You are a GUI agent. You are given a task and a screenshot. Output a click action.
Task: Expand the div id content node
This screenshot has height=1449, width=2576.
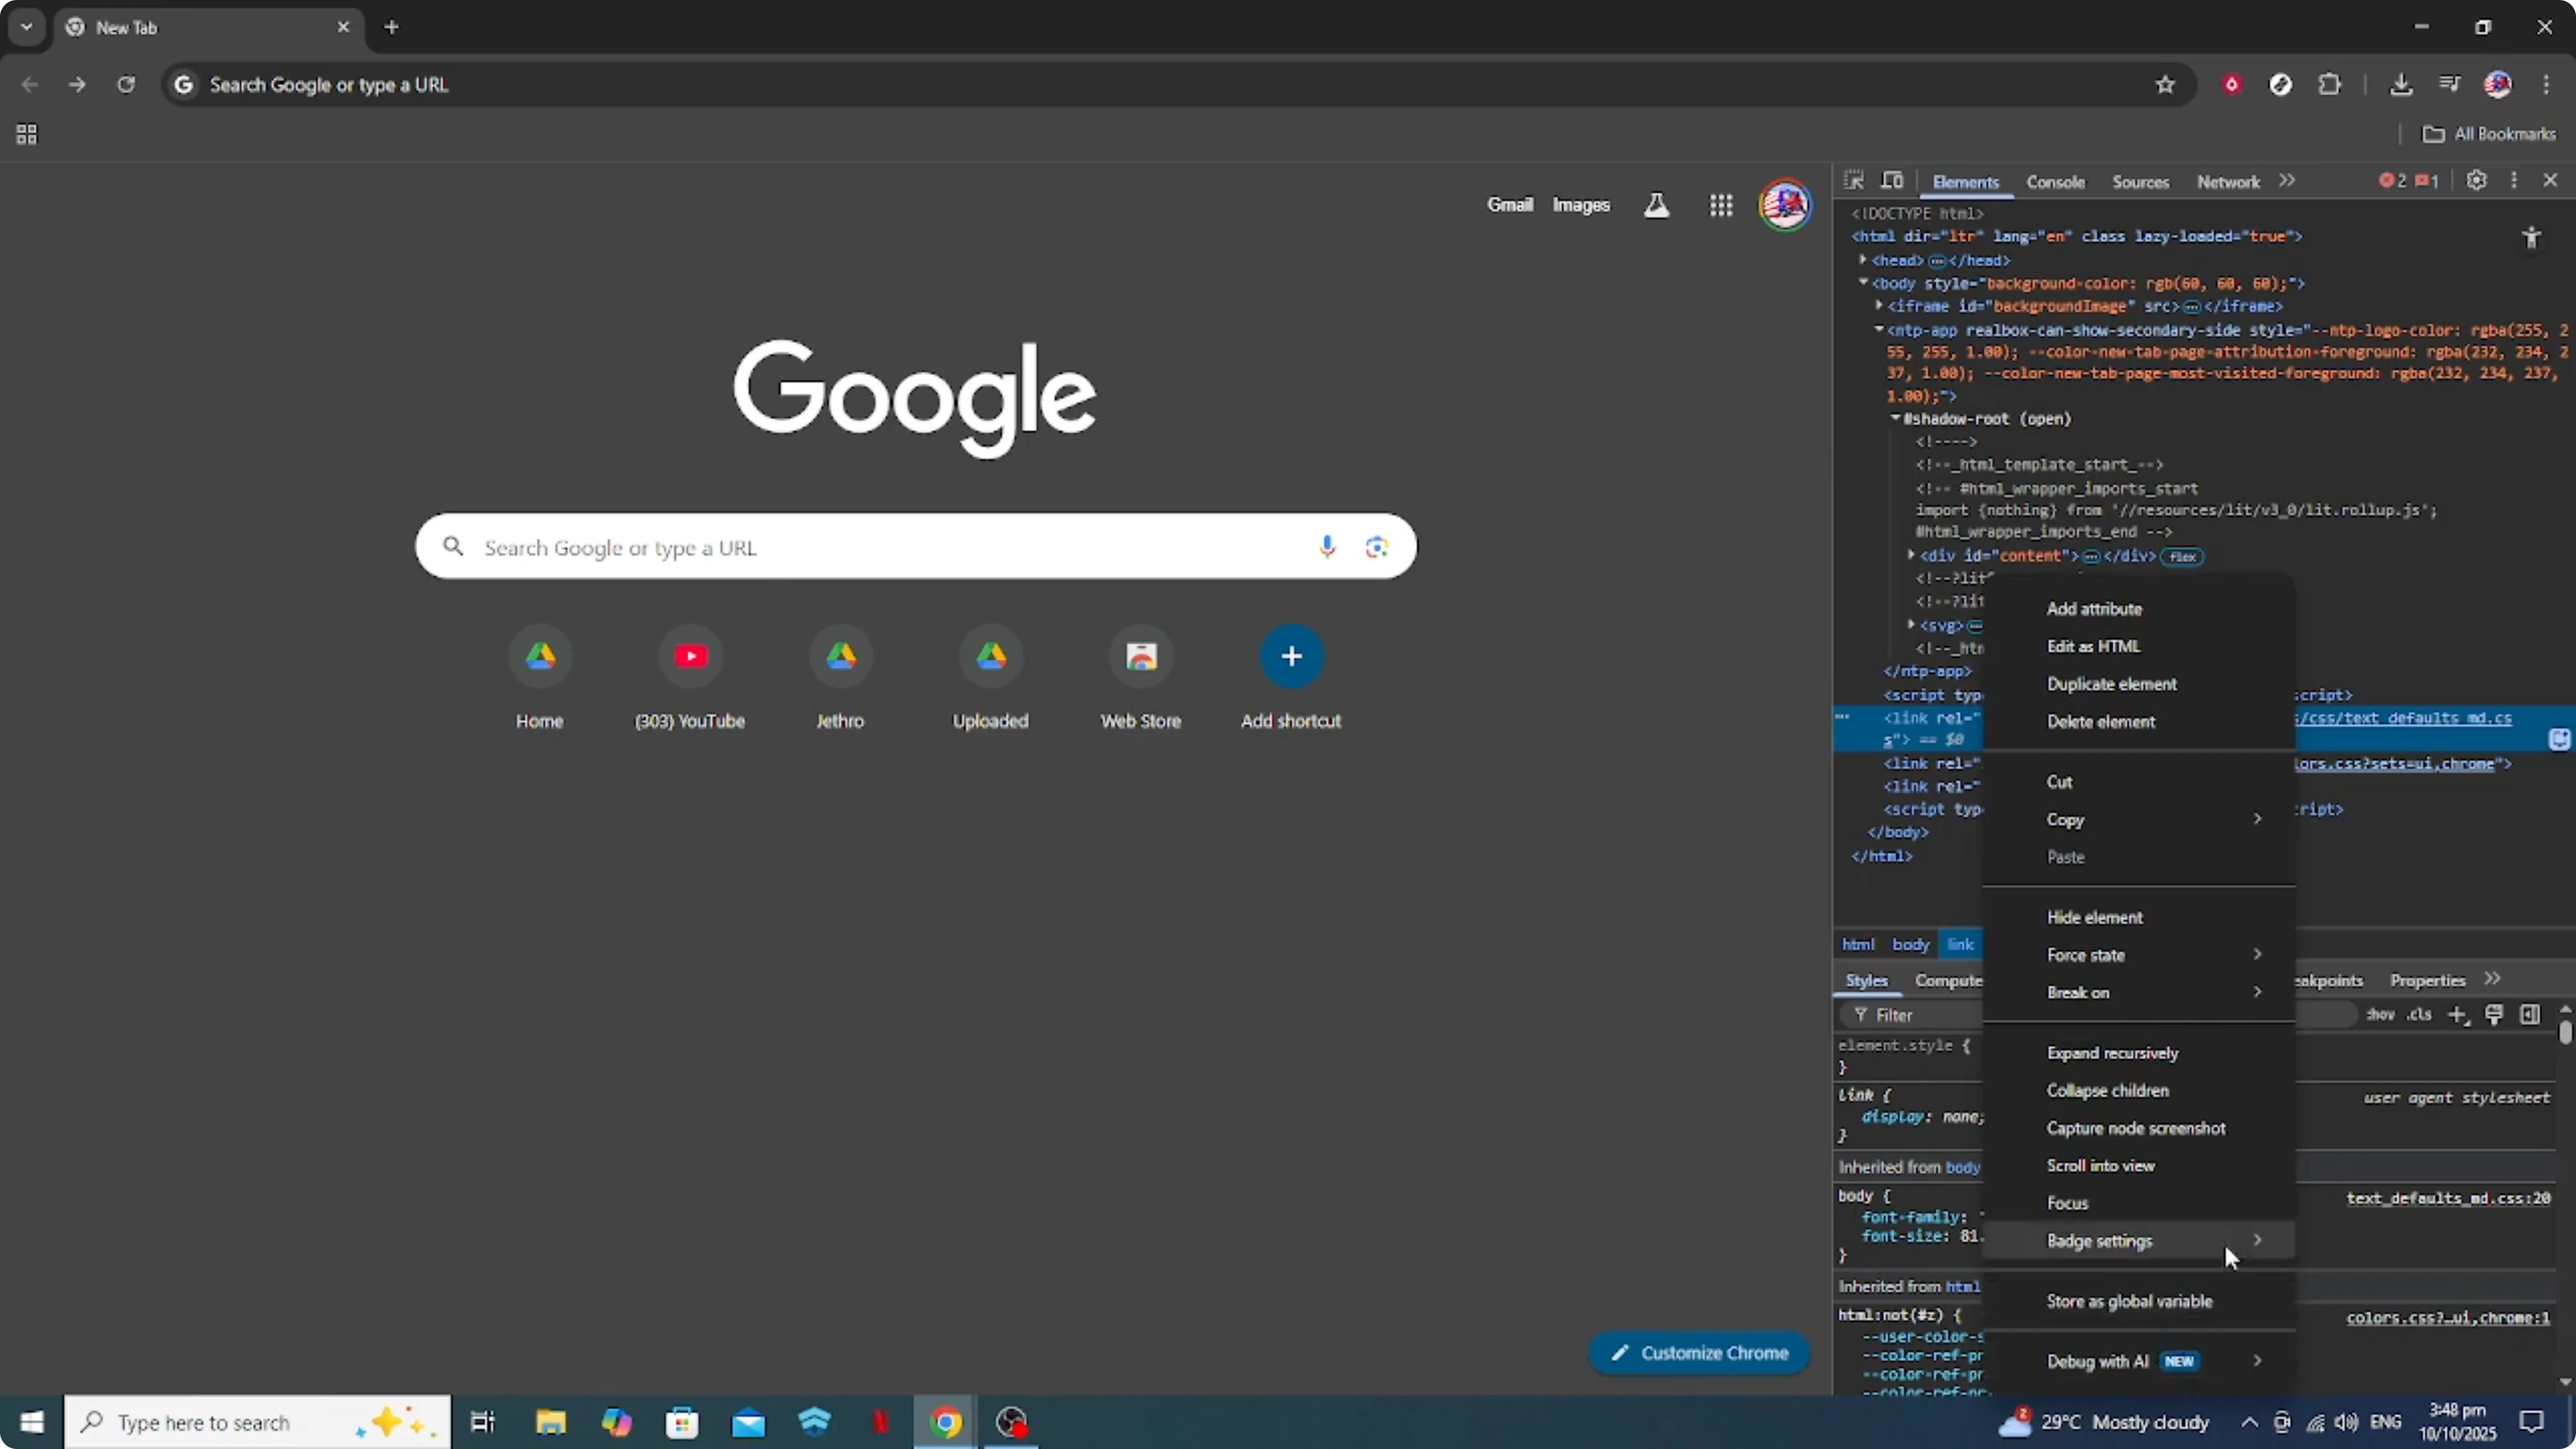point(1911,555)
